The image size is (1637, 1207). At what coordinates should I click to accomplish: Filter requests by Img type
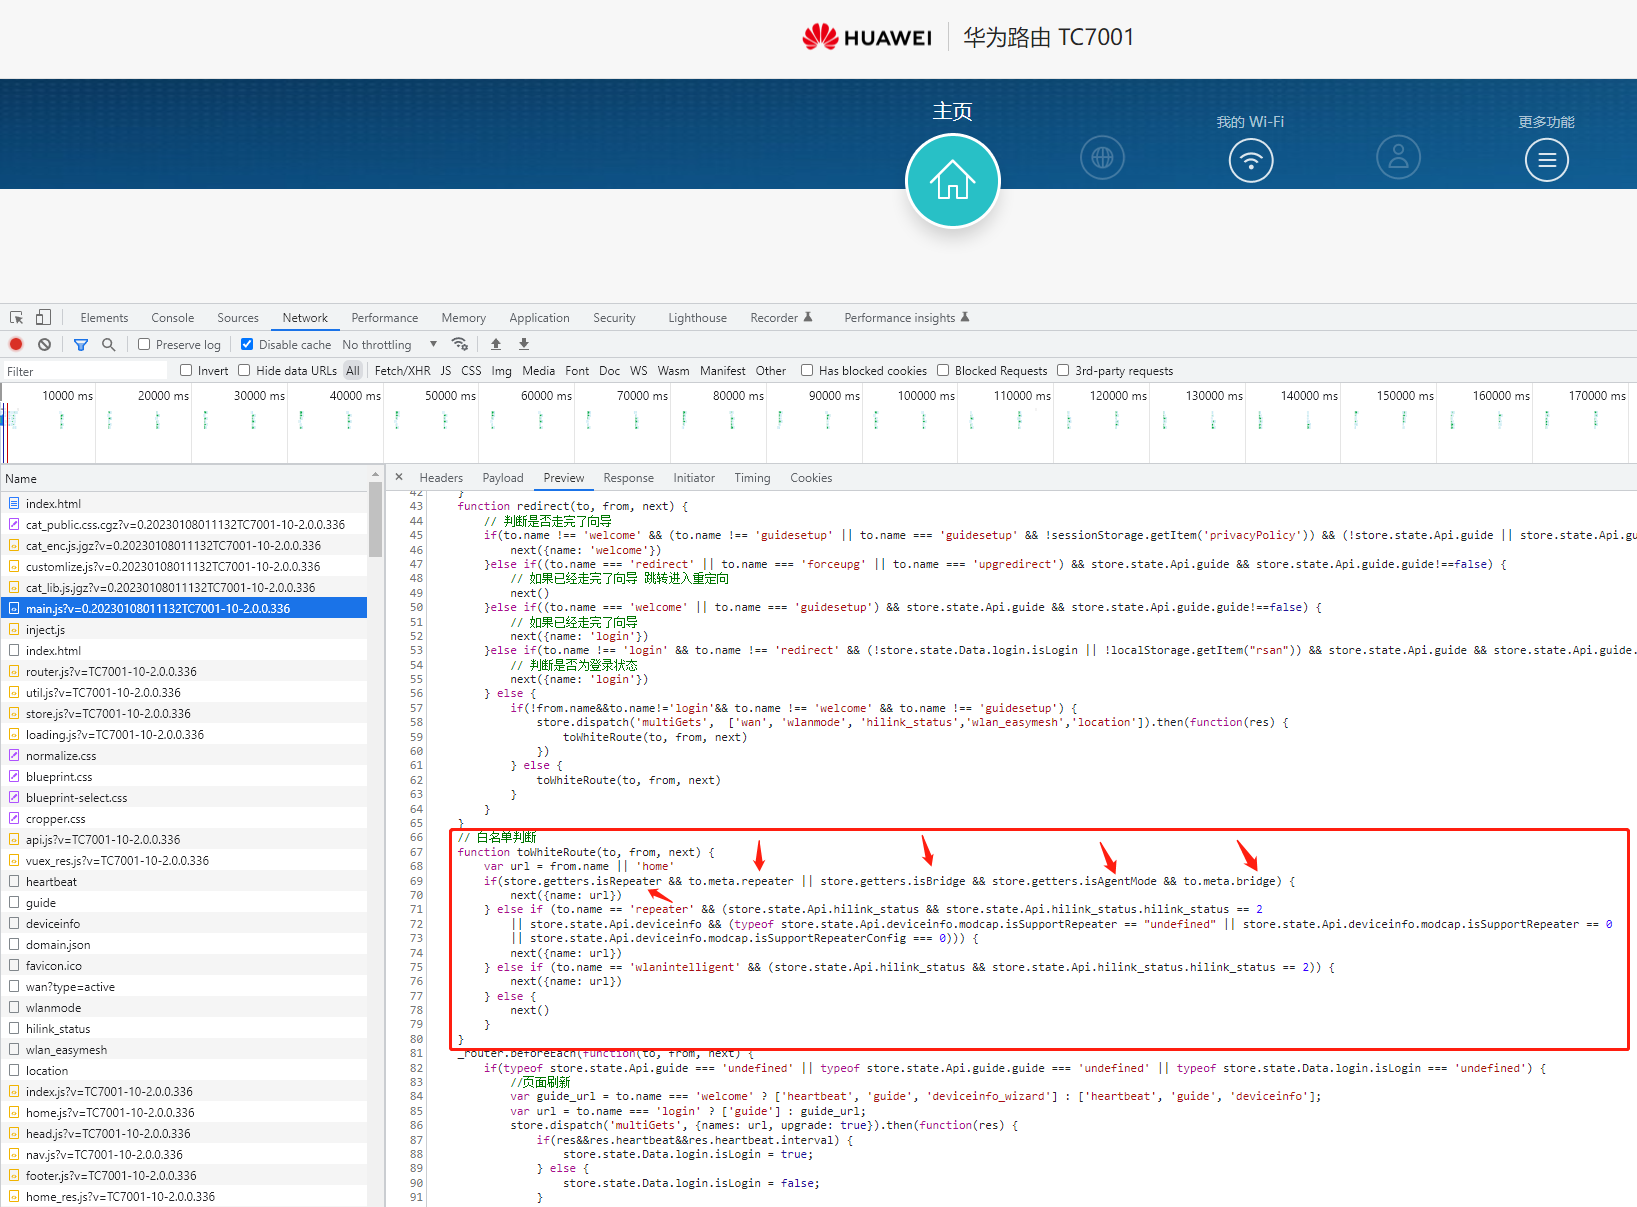[501, 370]
